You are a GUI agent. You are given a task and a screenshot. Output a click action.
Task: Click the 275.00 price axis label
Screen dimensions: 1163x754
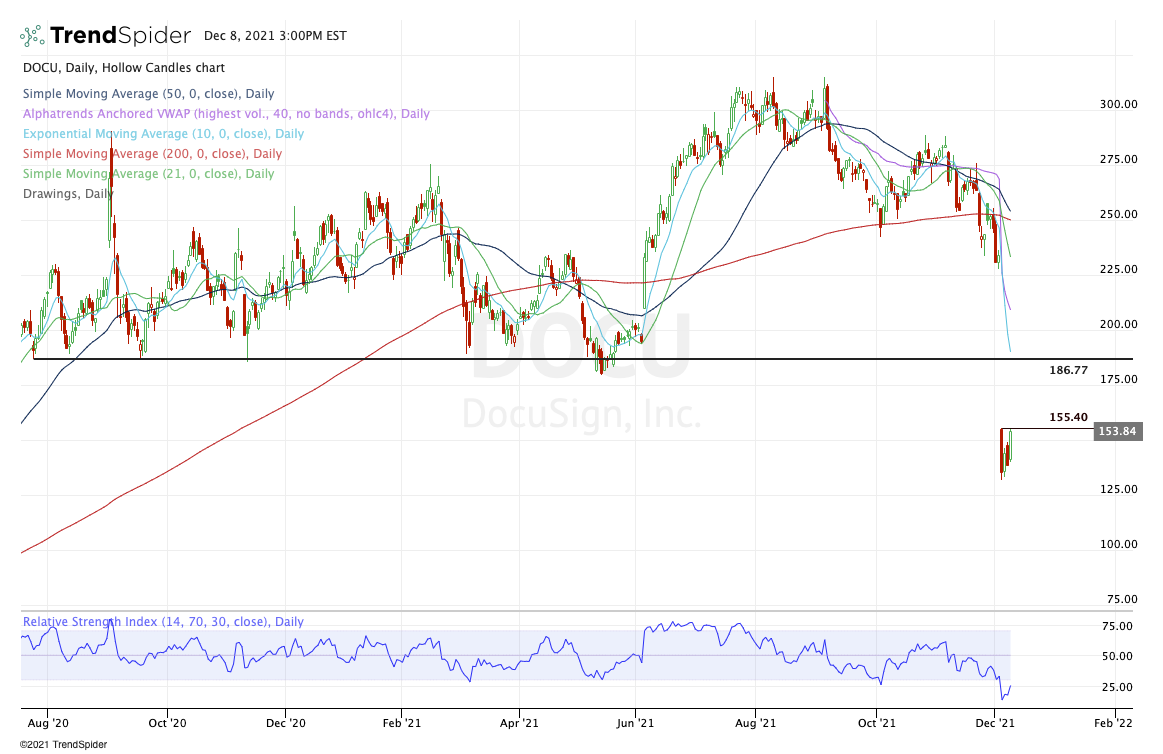(1118, 159)
